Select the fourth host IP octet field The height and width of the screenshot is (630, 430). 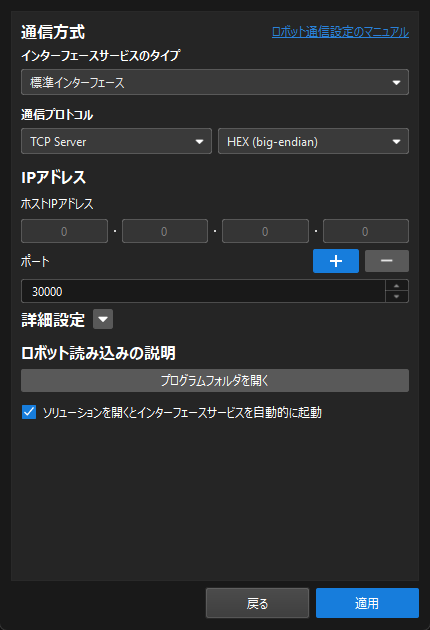click(366, 231)
